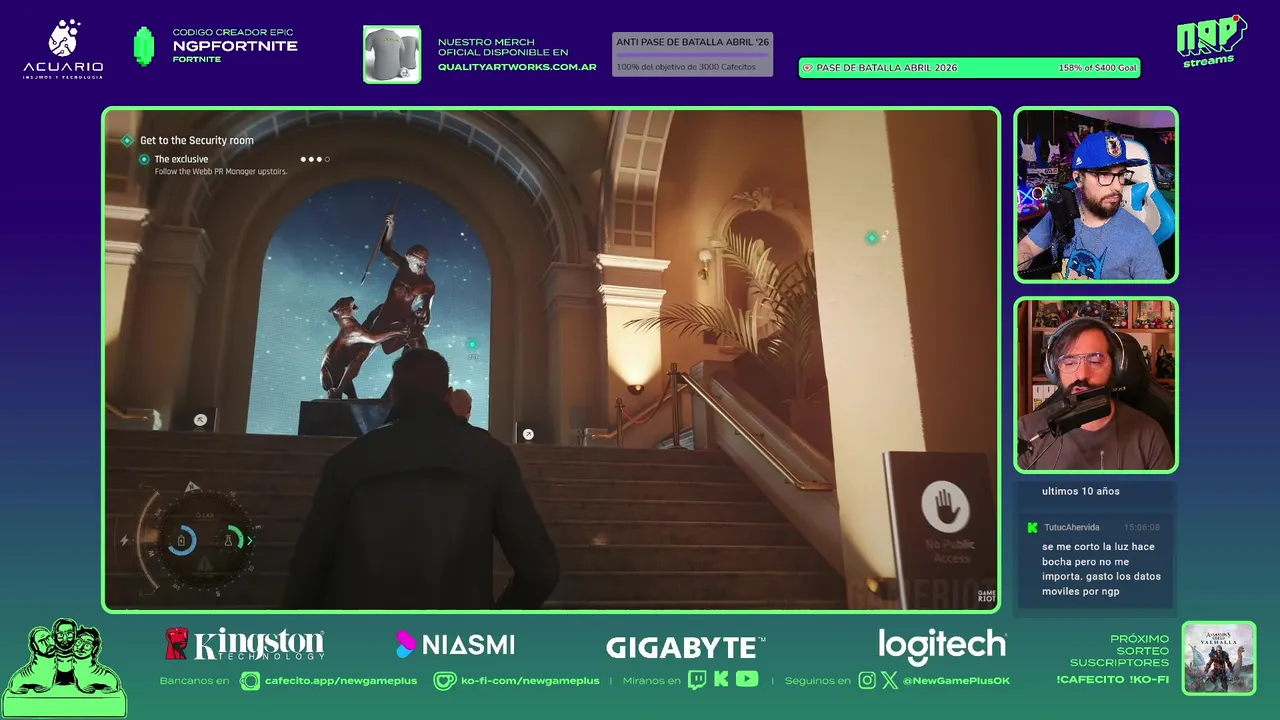Click the NGPFORTNITE creator code text
1280x720 pixels.
[235, 46]
